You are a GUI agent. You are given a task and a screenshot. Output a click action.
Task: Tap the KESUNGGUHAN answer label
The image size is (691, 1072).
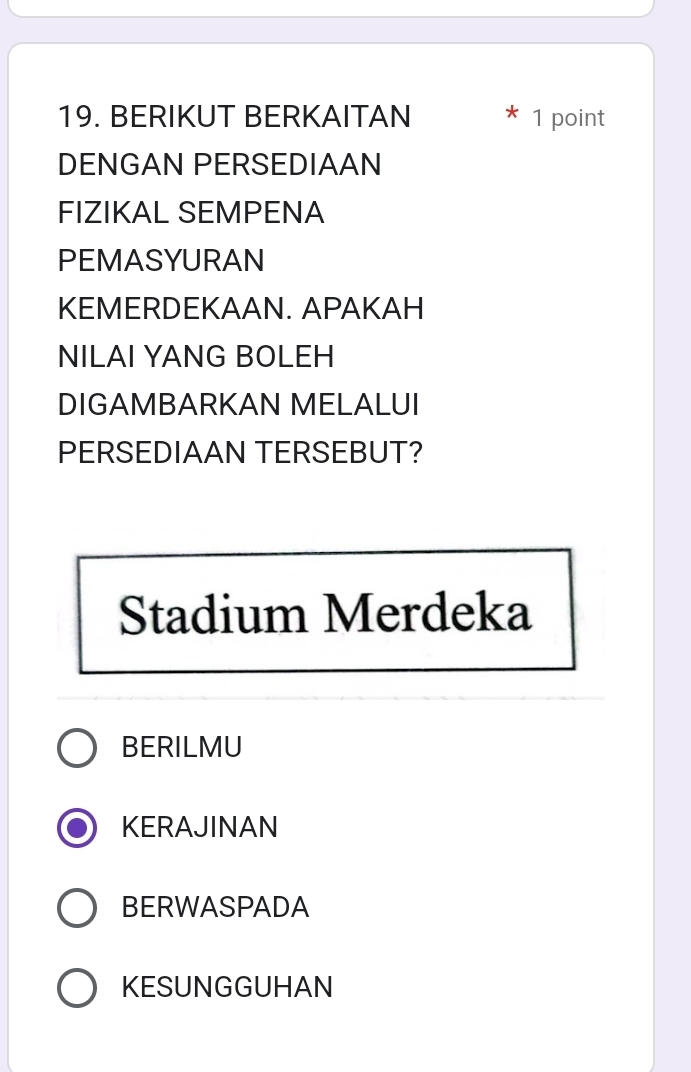pos(227,988)
